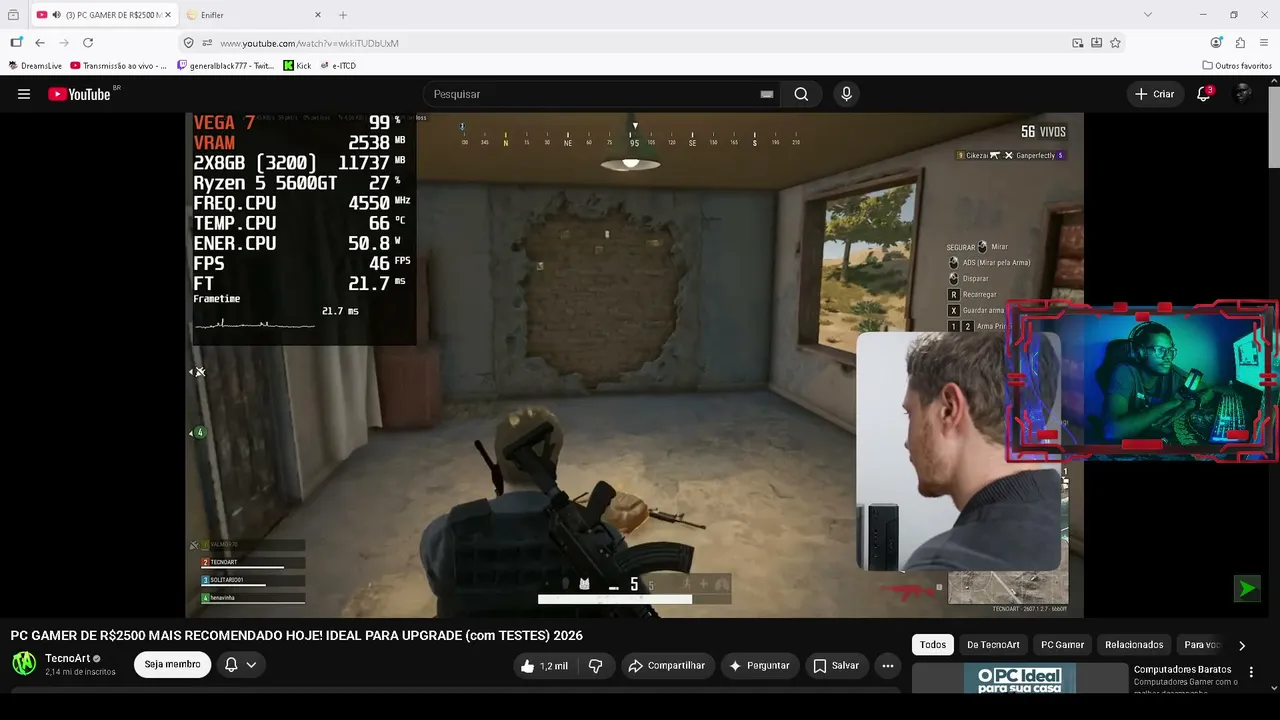Click the Compartilhar share button
The height and width of the screenshot is (720, 1280).
(x=667, y=665)
